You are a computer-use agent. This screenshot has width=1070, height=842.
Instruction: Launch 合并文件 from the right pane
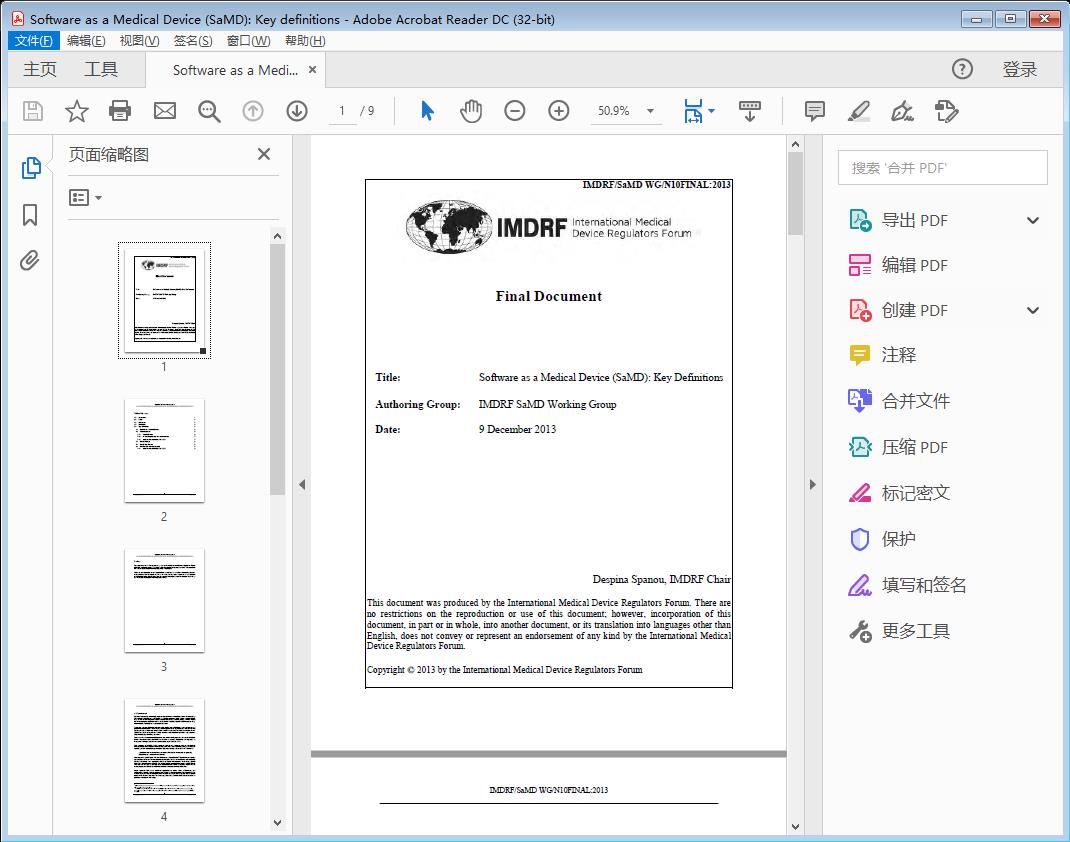[917, 400]
